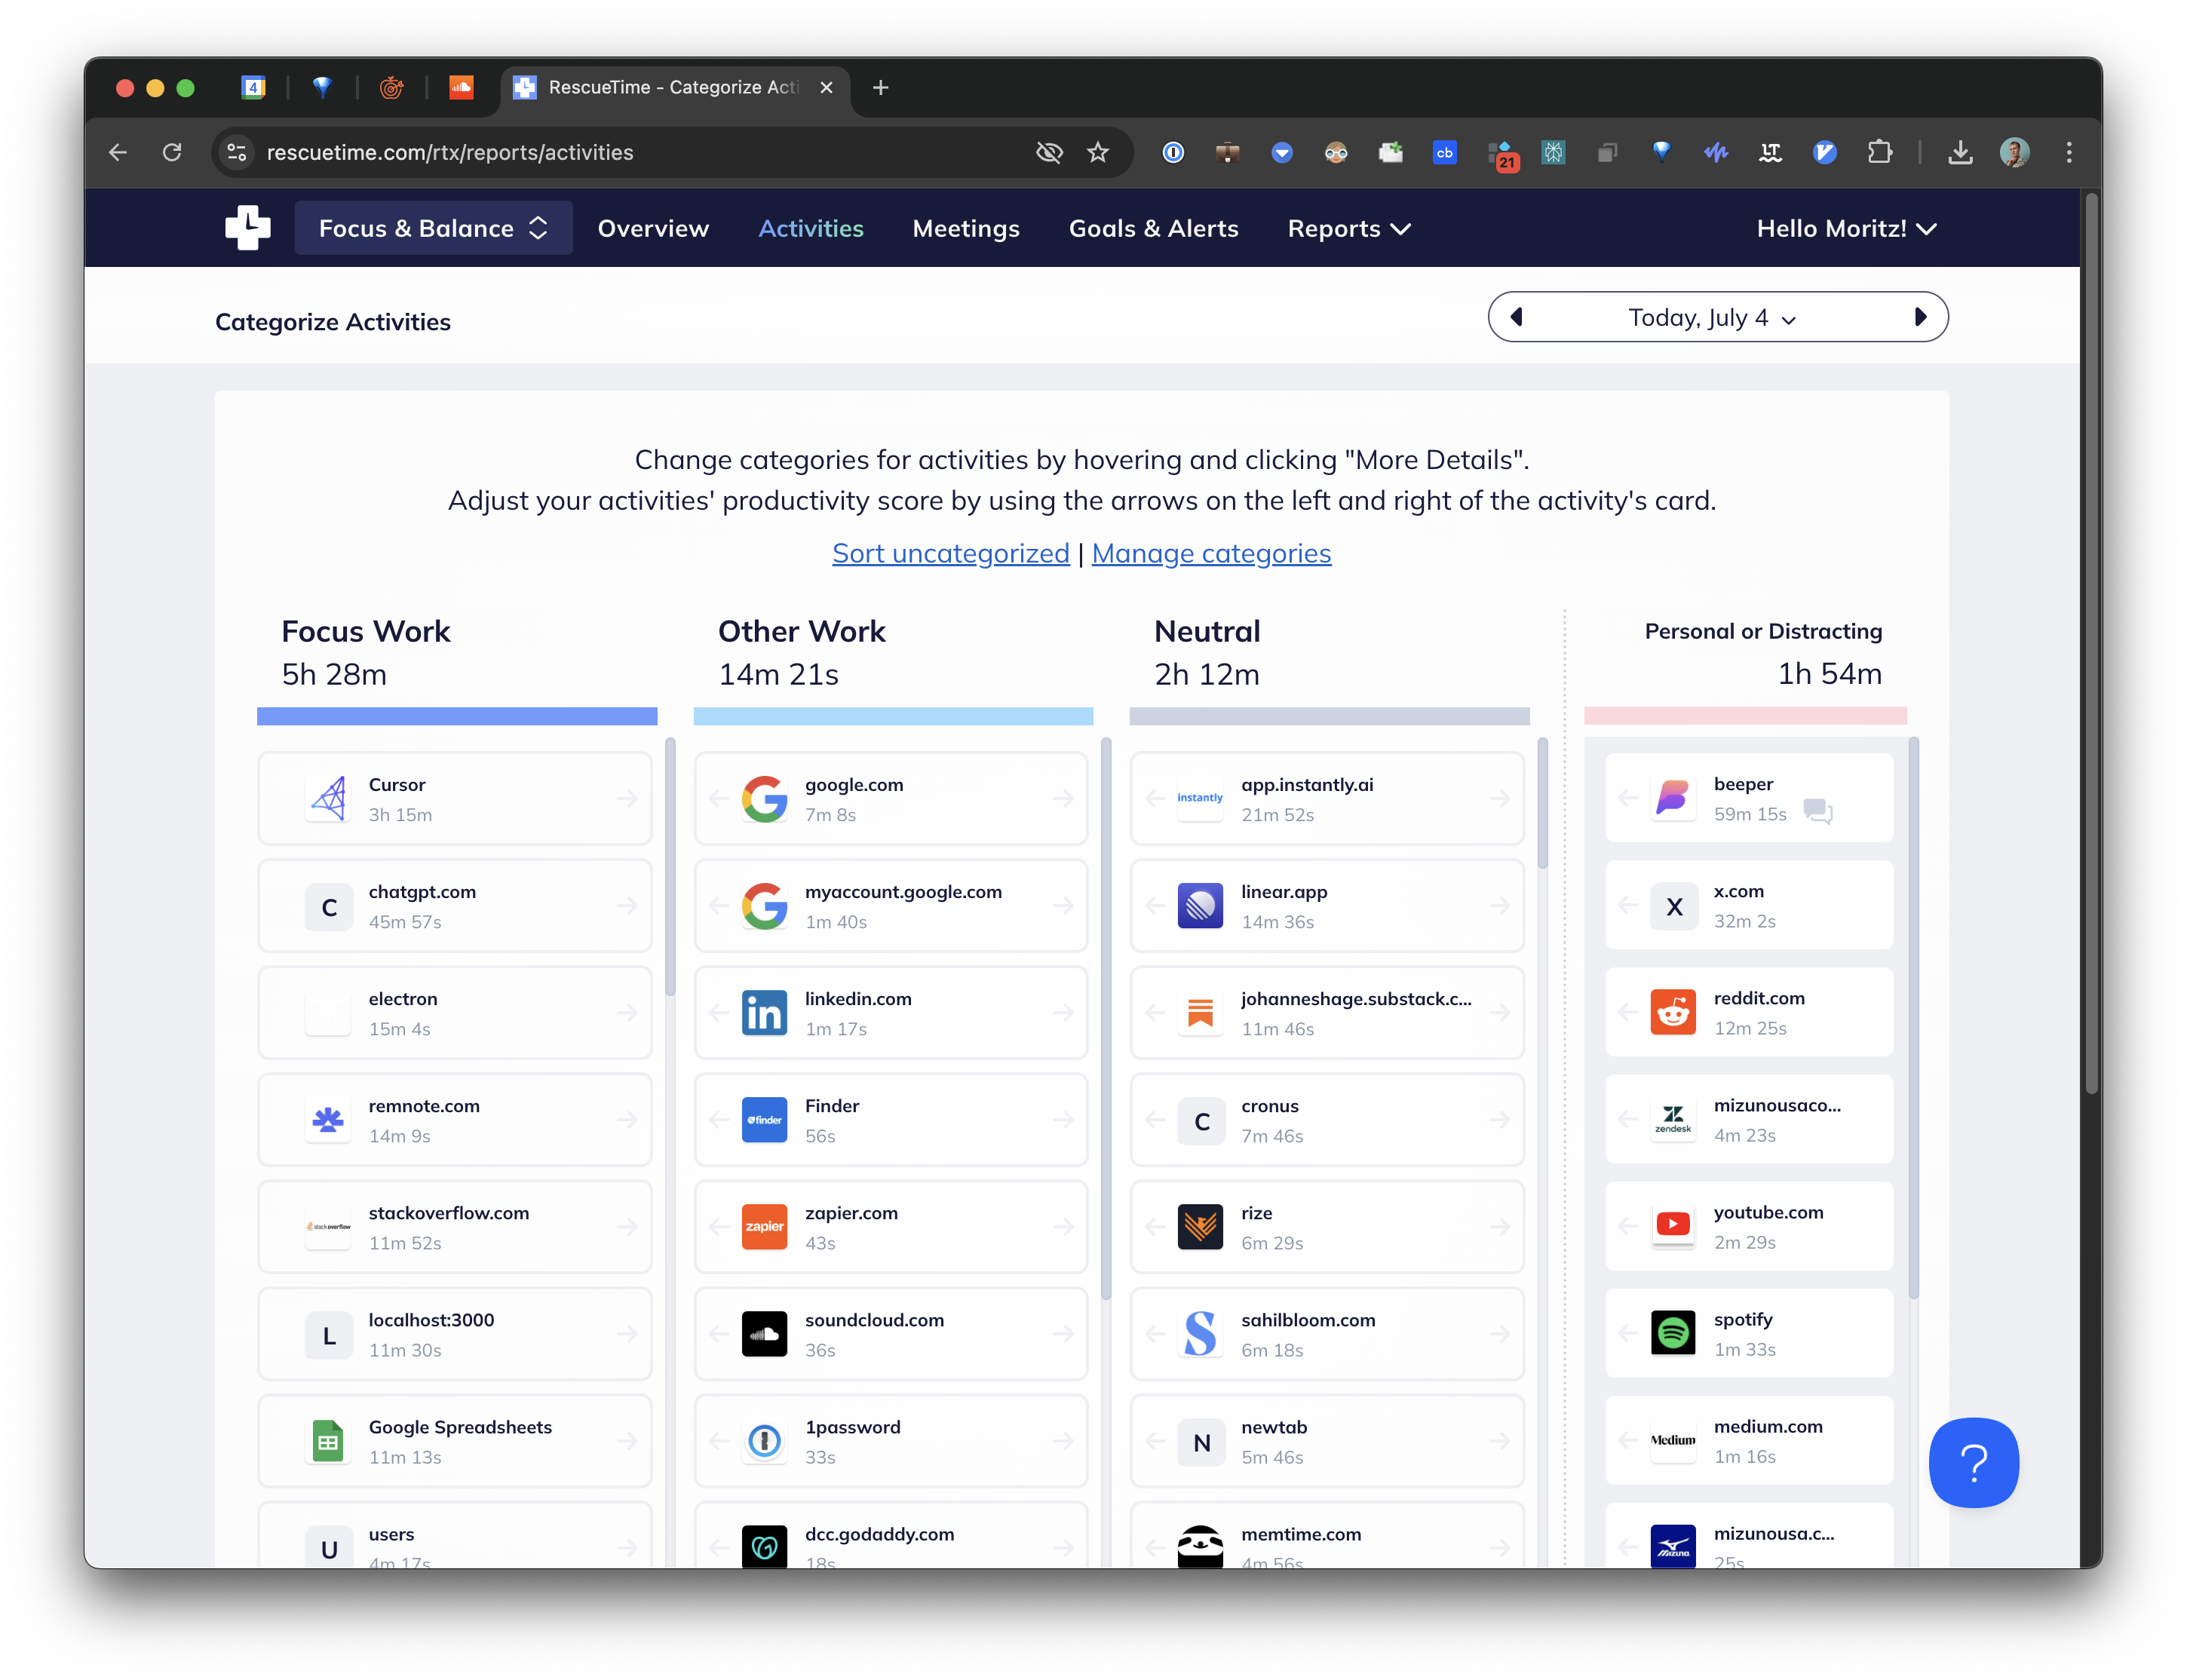
Task: Select the stackoverflow.com activity card
Action: click(455, 1227)
